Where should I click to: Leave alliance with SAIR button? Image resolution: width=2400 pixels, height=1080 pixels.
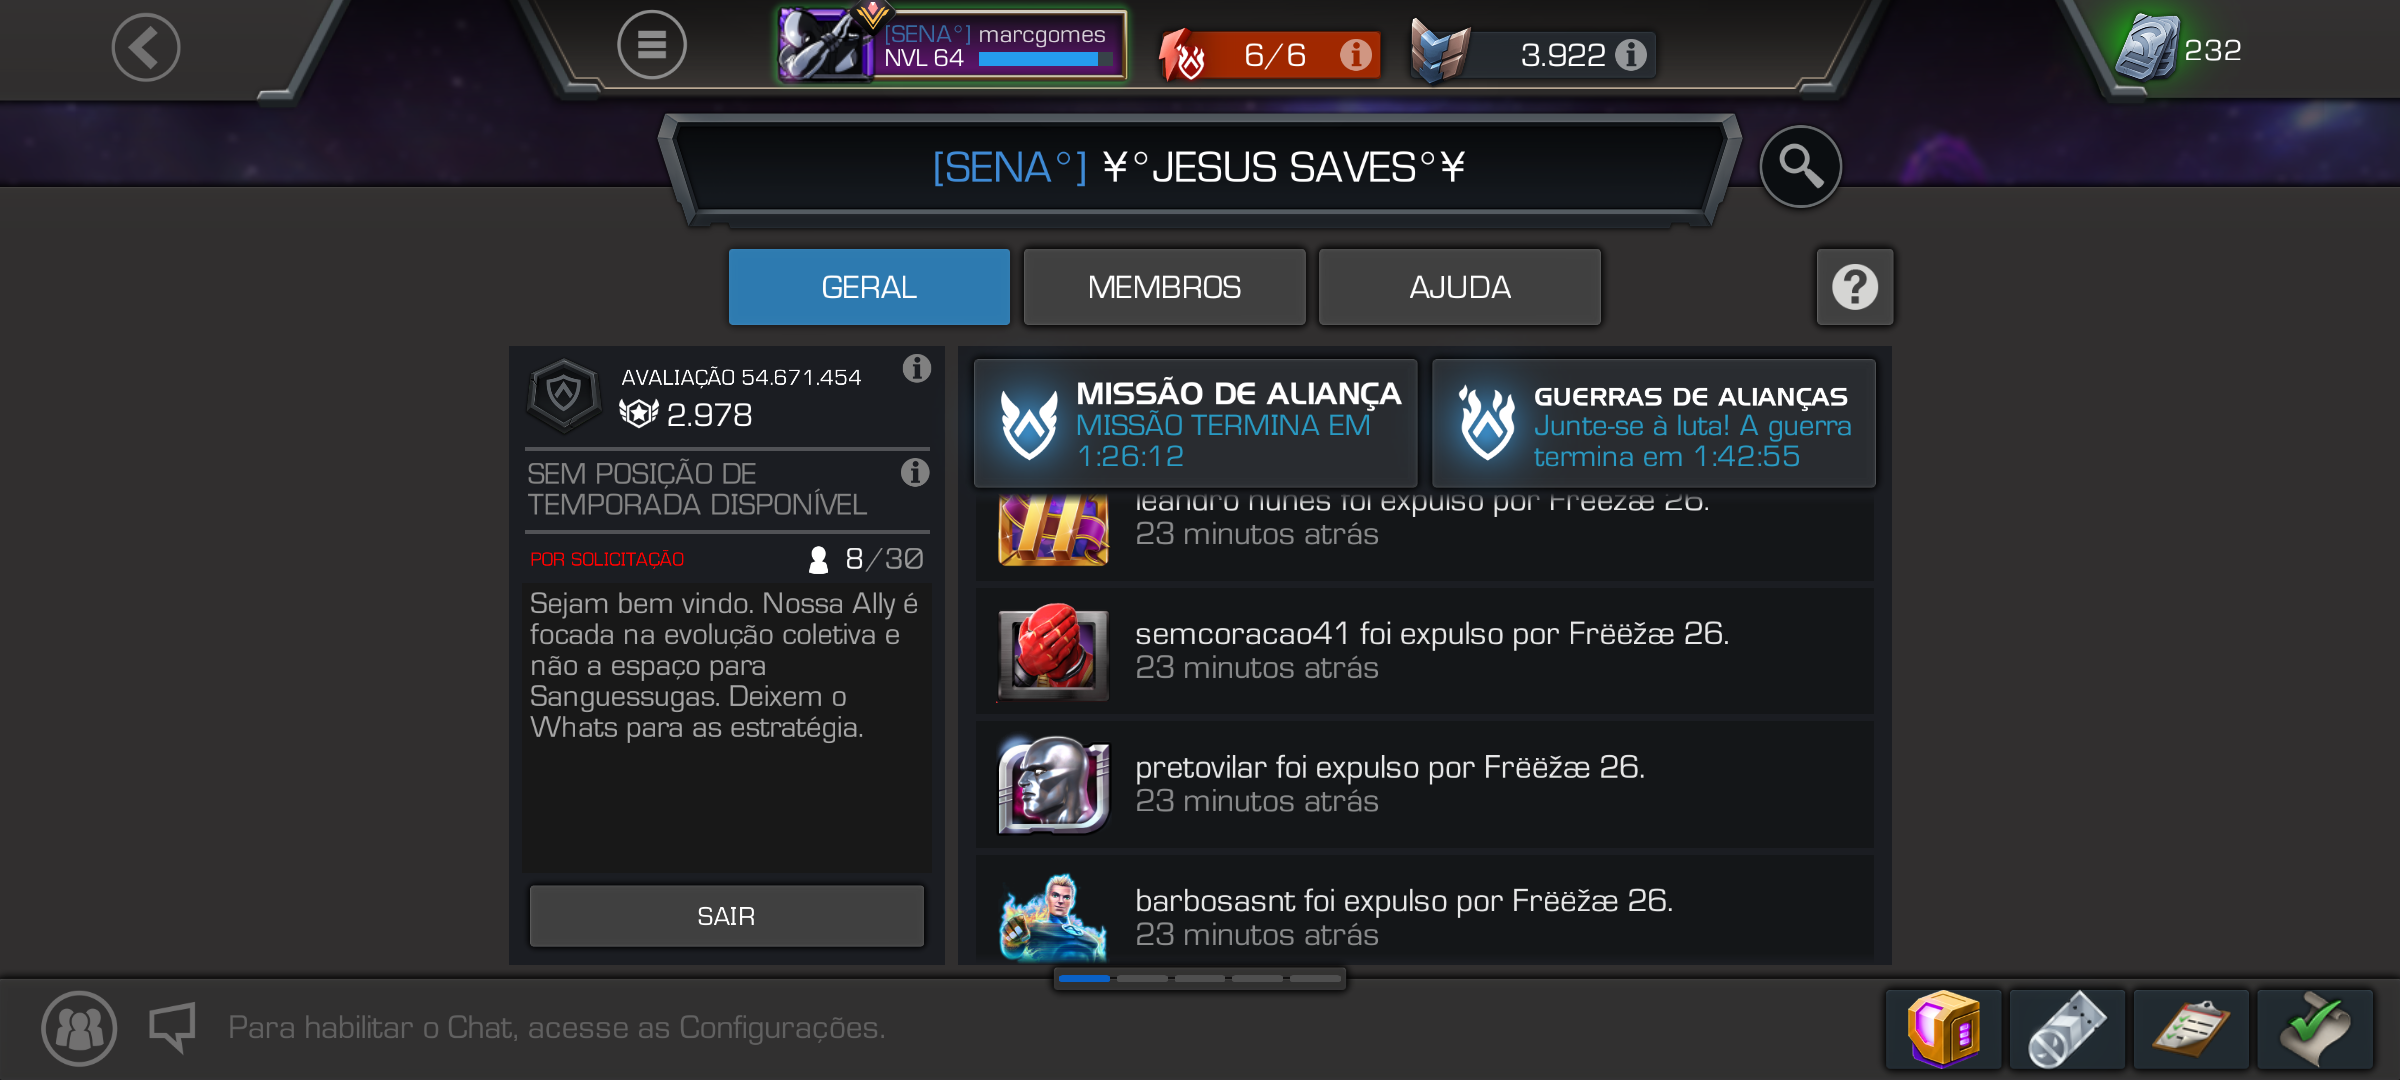726,916
